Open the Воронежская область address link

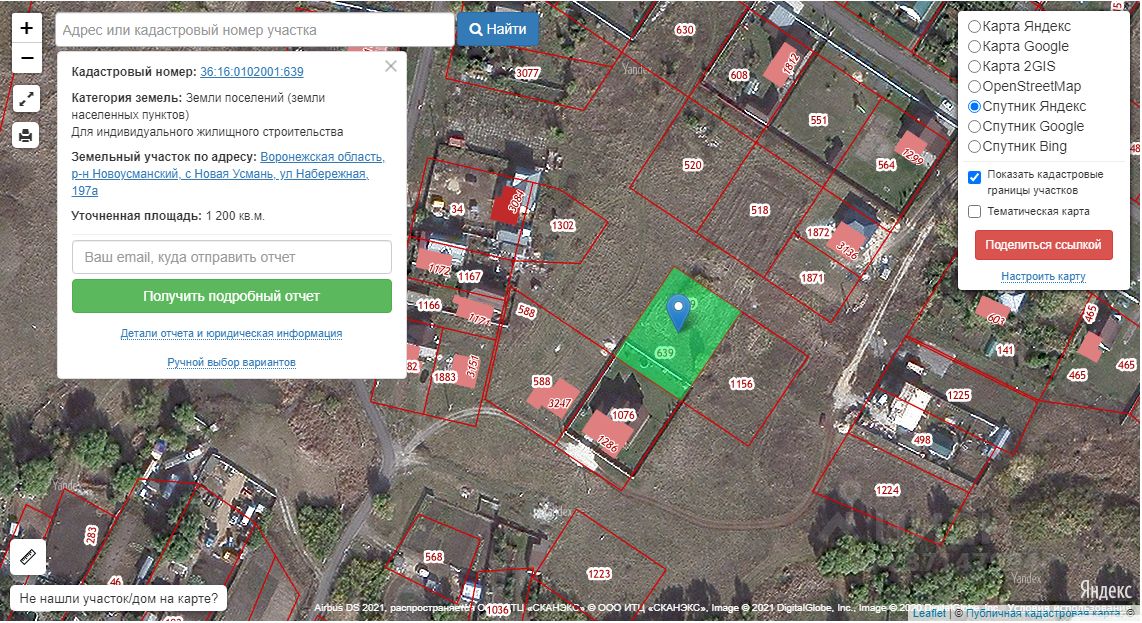tap(227, 173)
